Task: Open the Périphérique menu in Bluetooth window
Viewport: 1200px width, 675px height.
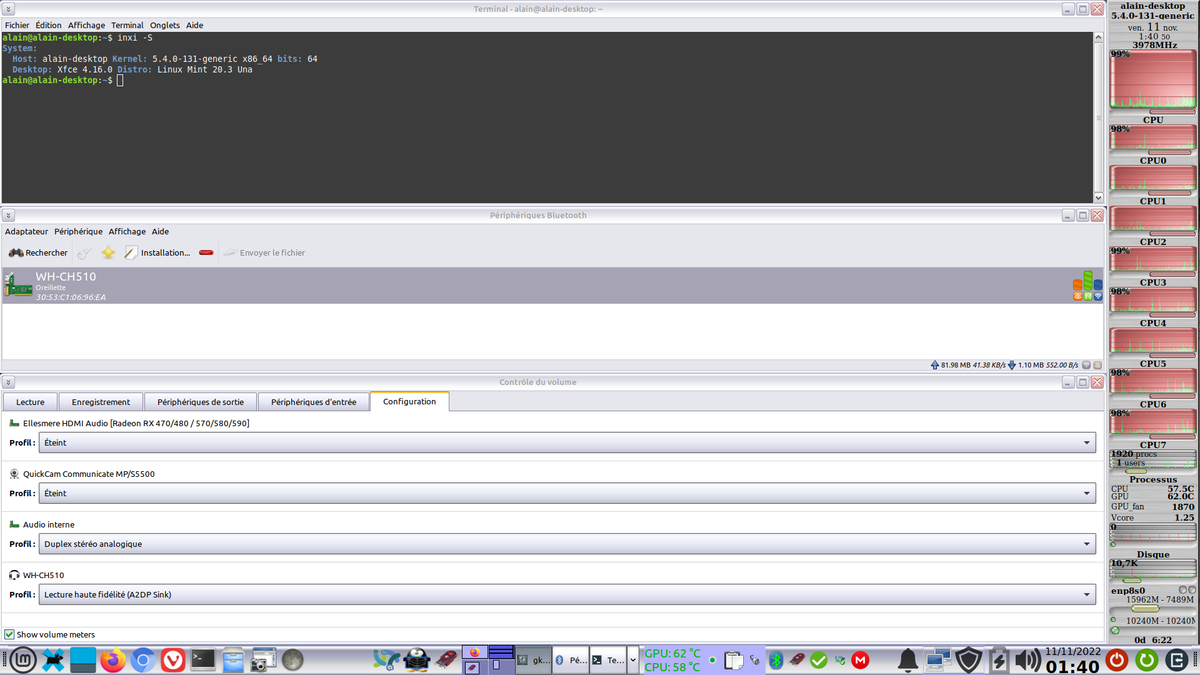Action: pyautogui.click(x=78, y=231)
